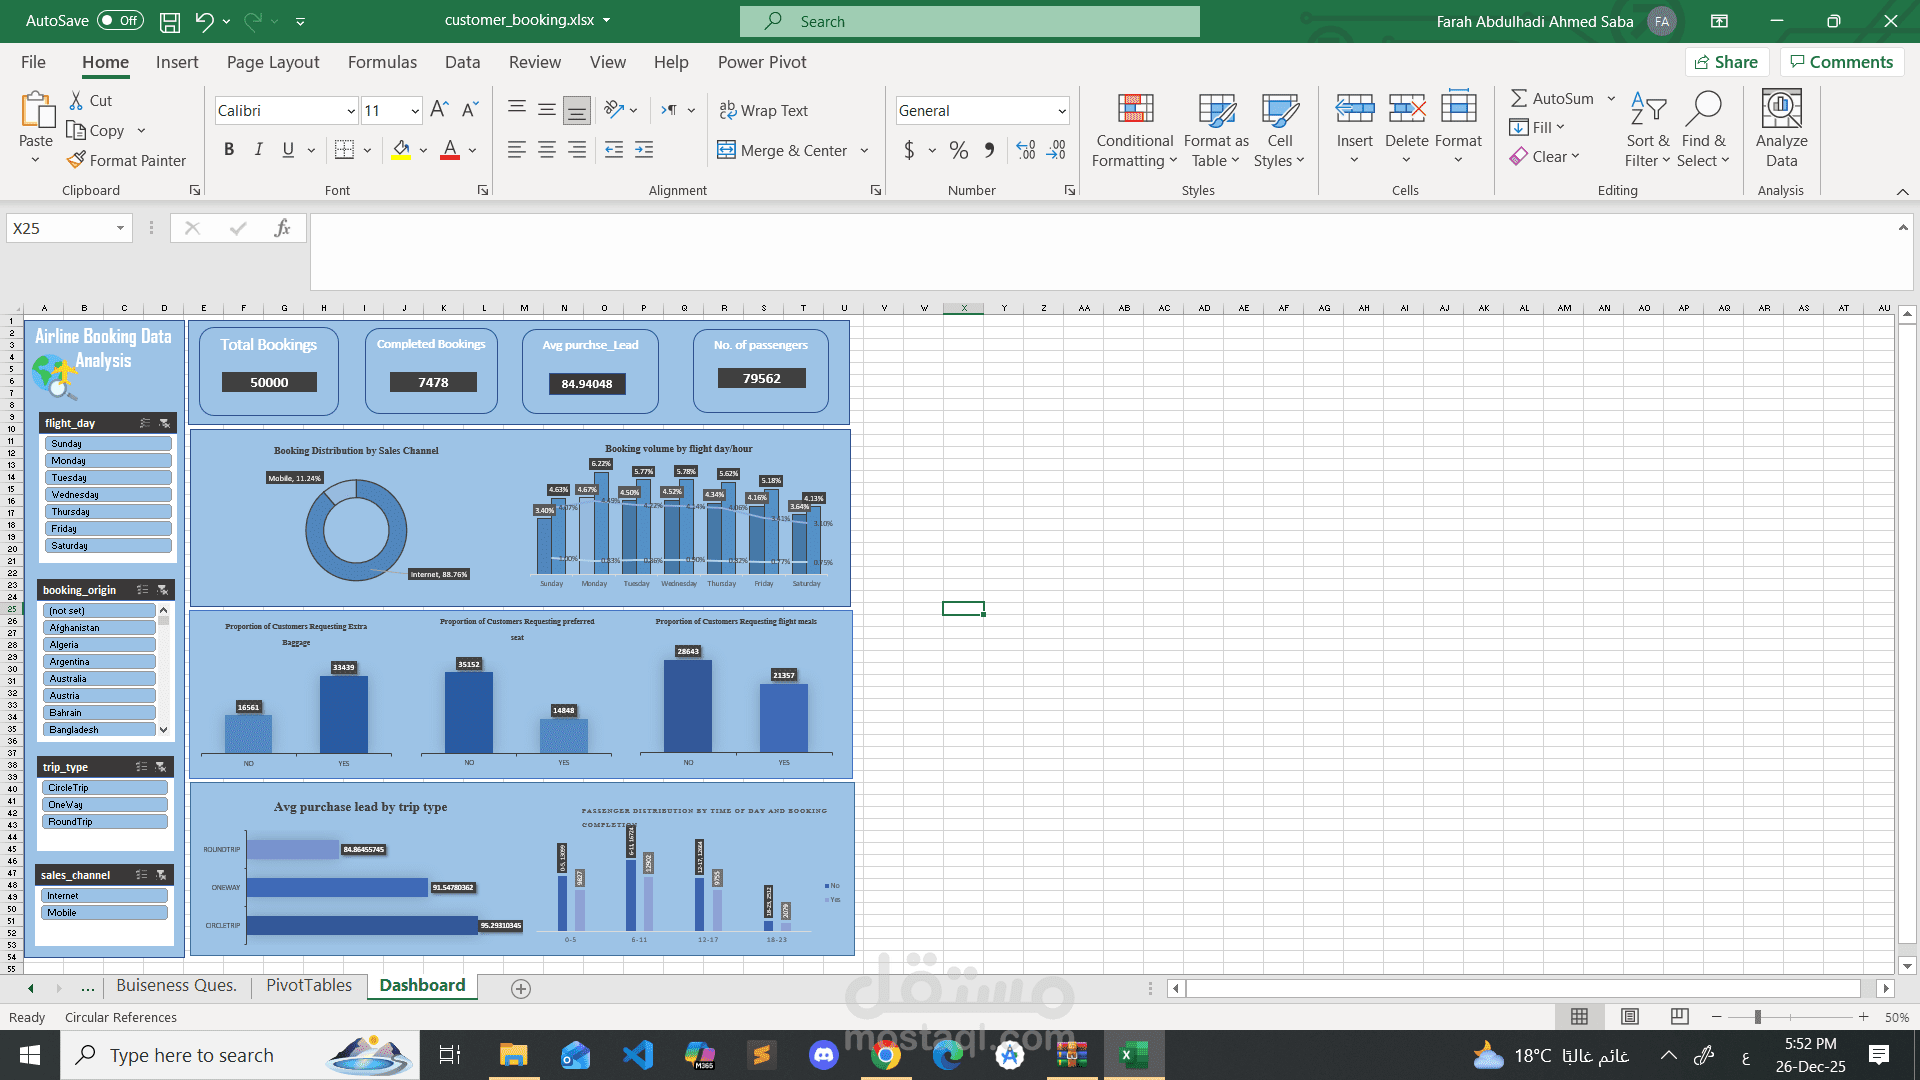
Task: Adjust the zoom level slider
Action: pos(1757,1017)
